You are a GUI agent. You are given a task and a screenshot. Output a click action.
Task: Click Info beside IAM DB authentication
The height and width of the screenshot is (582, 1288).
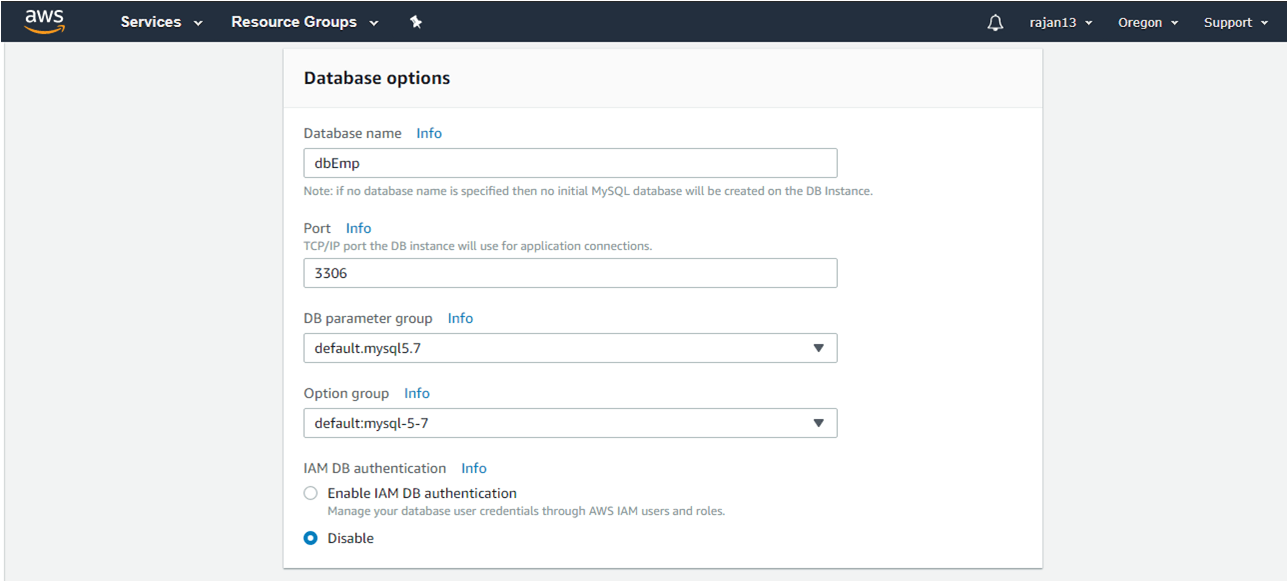[473, 467]
